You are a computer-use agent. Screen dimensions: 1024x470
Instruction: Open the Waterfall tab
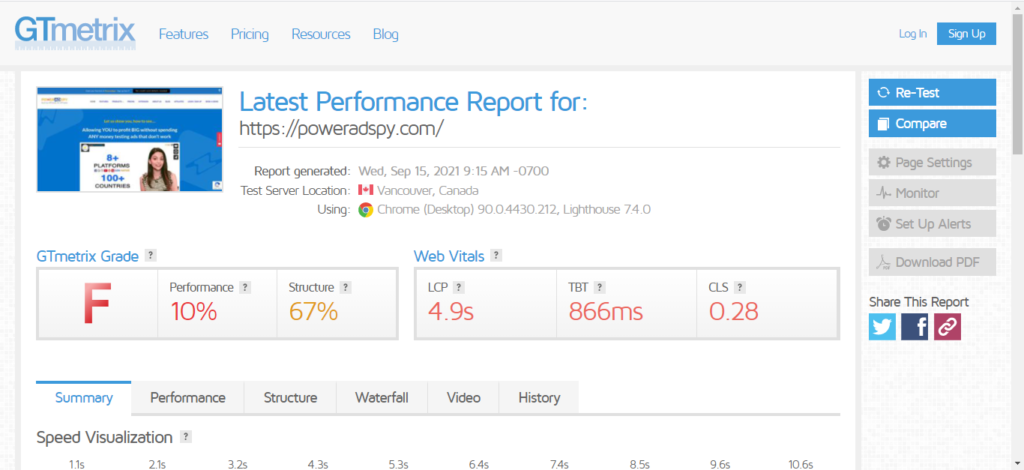(x=382, y=398)
